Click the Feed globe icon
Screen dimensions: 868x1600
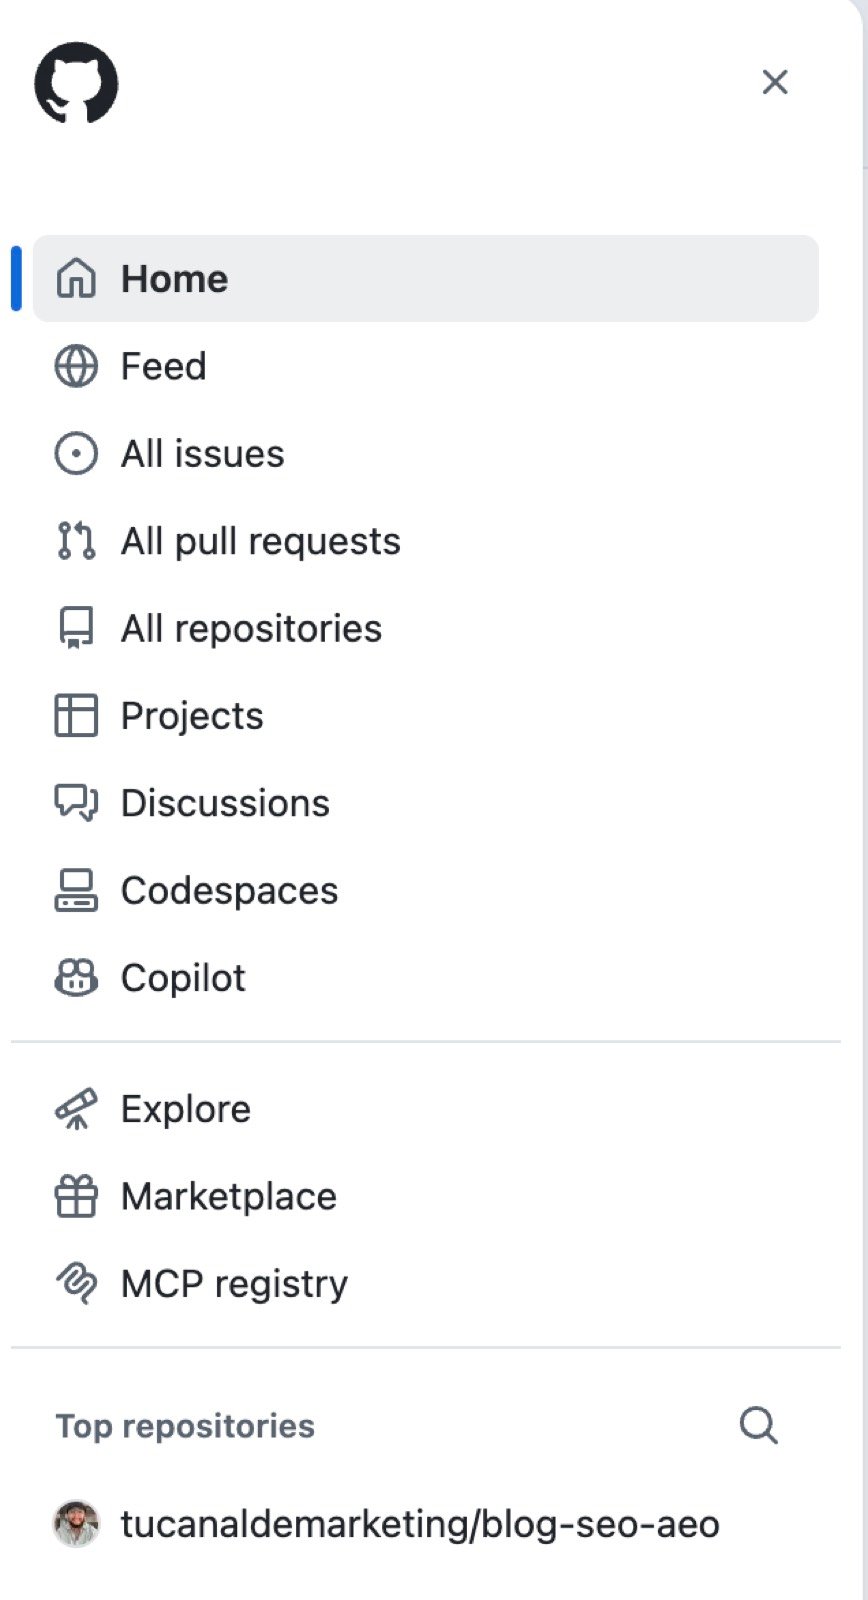tap(76, 366)
